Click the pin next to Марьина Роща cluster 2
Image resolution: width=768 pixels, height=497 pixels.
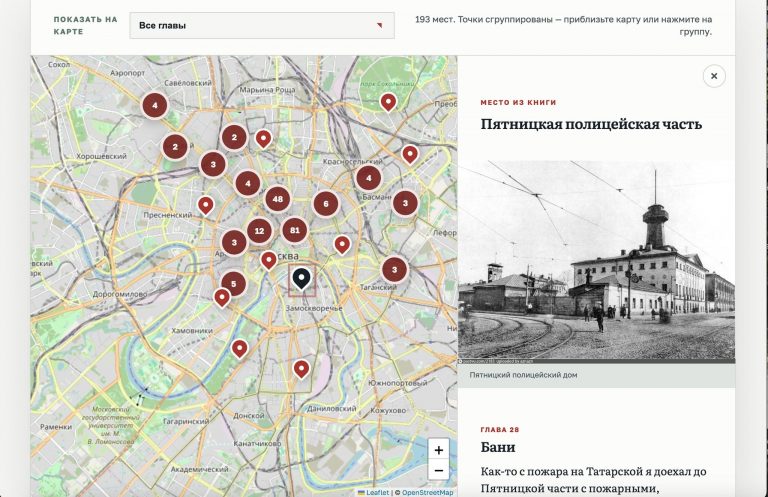point(264,139)
